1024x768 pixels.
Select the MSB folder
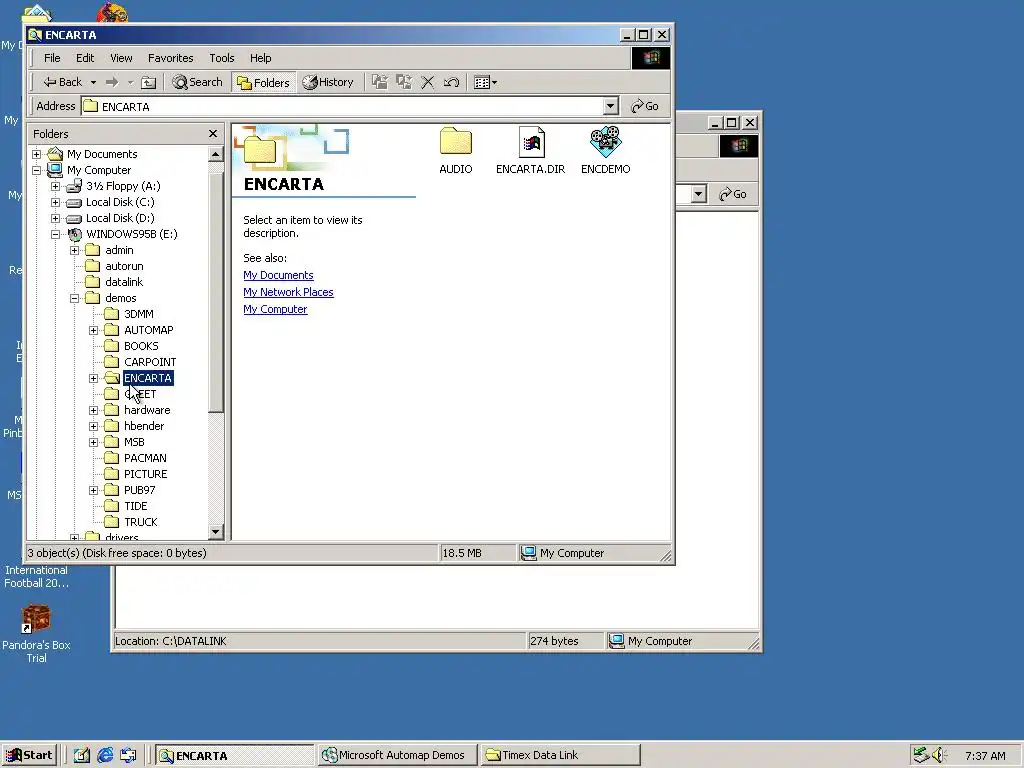134,442
